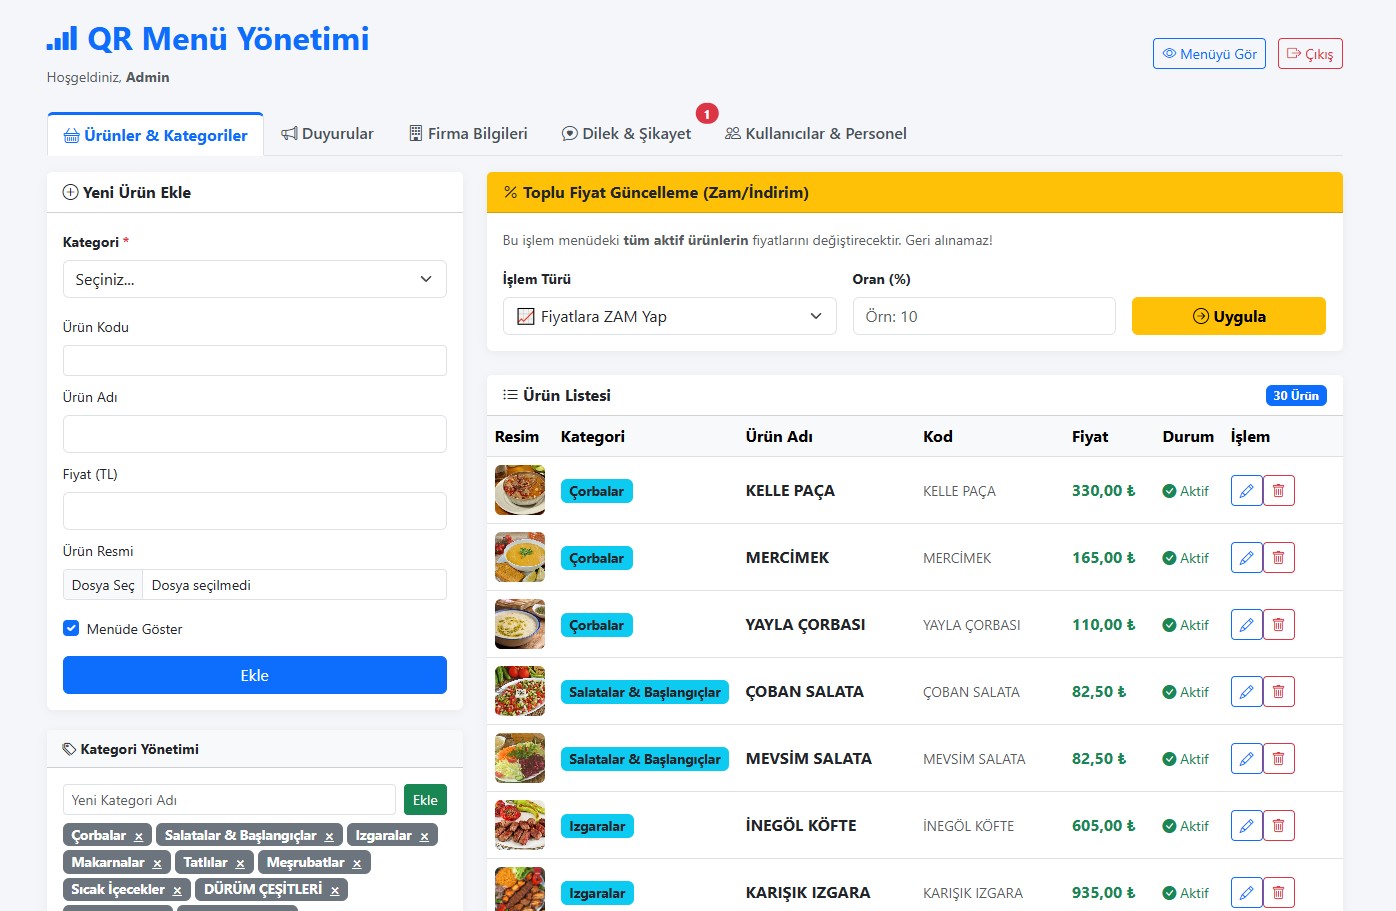Click the edit icon for ÇOBAN SALATA

point(1246,692)
